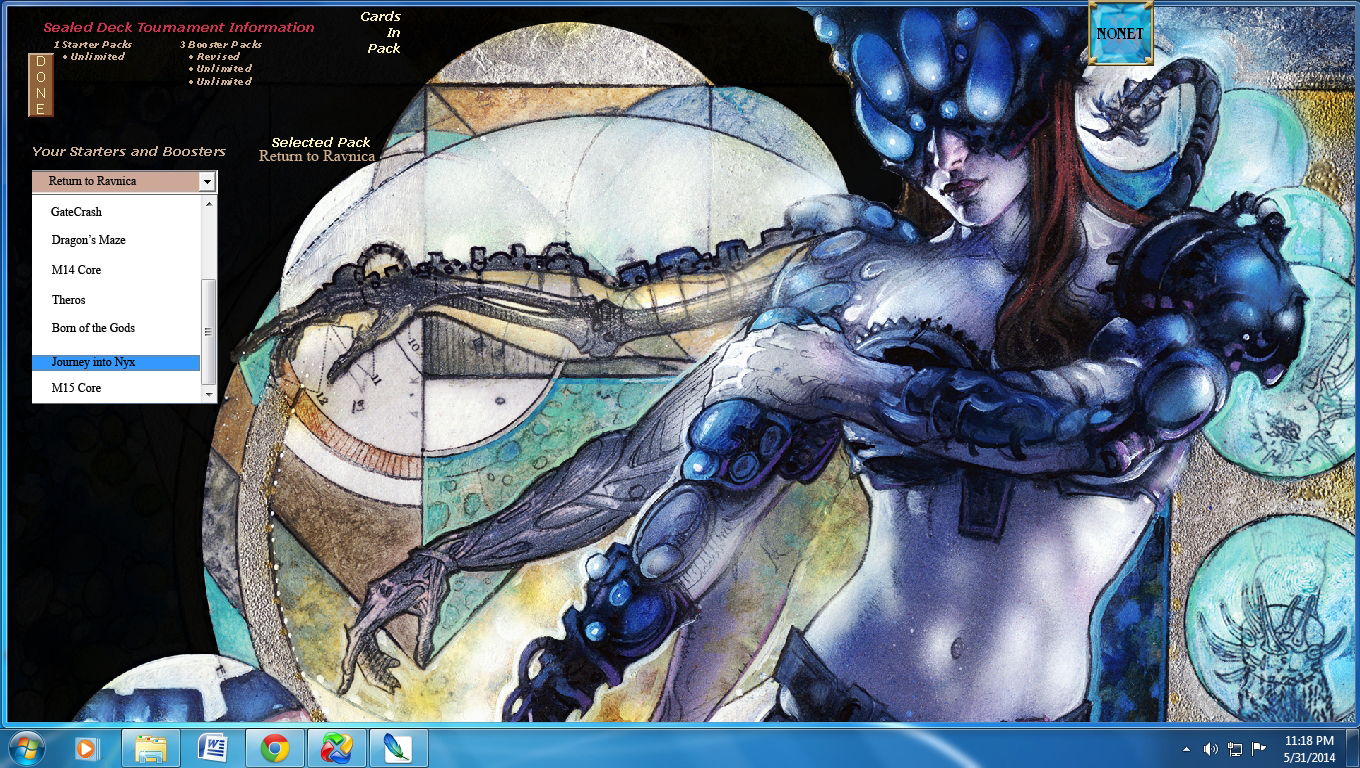This screenshot has height=768, width=1360.
Task: Collapse the Return to Ravnica dropdown arrow
Action: pos(206,181)
